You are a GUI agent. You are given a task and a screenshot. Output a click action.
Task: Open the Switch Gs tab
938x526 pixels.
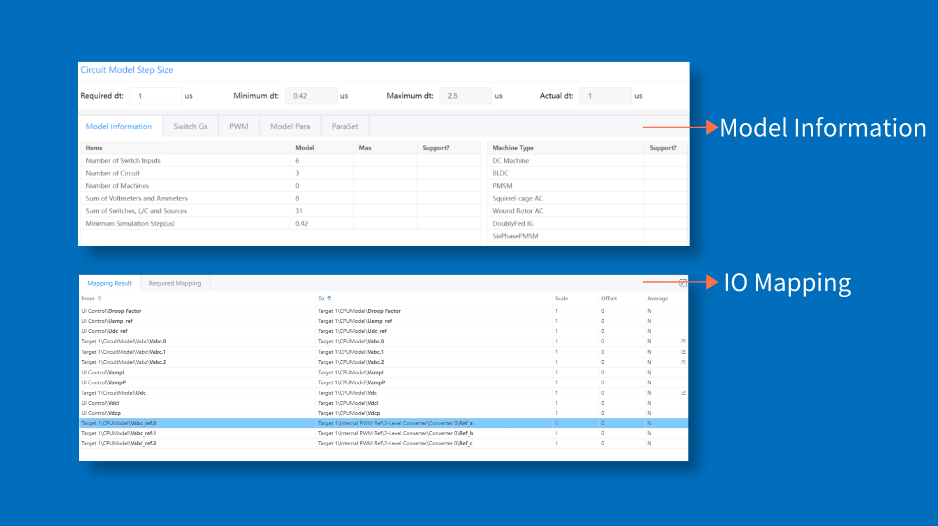pos(190,126)
